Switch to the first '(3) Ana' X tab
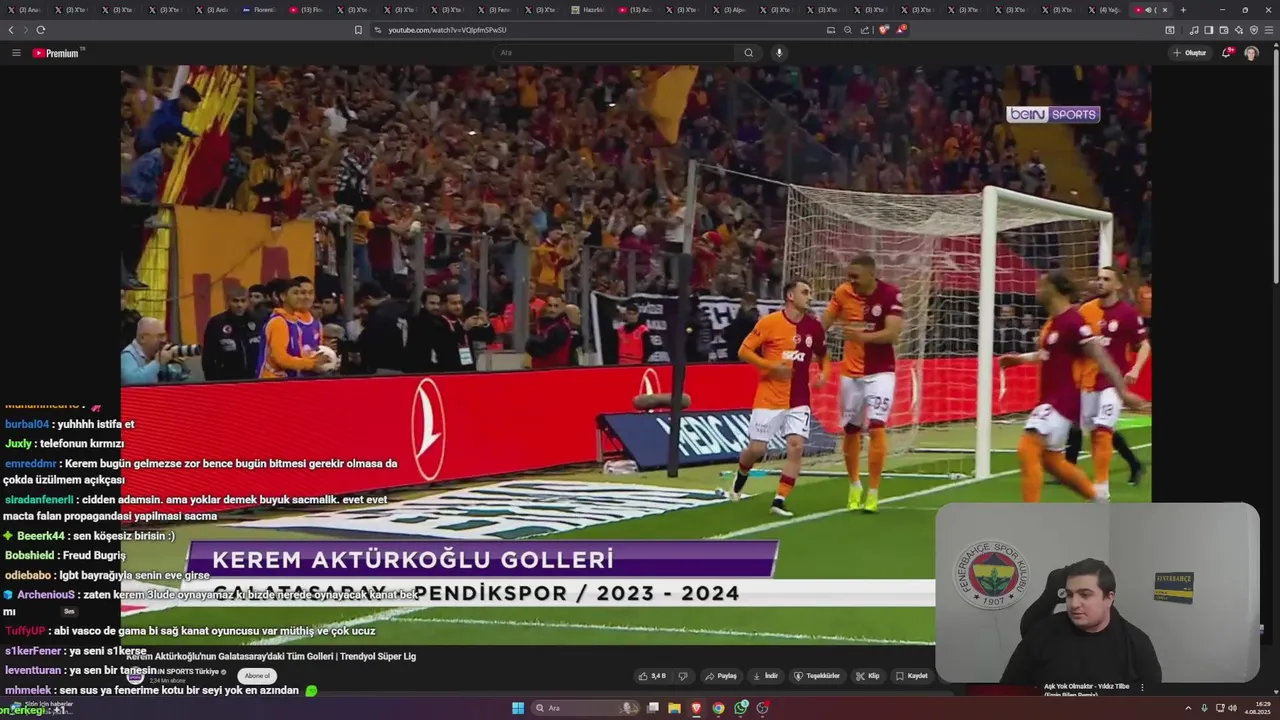The image size is (1280, 720). tap(23, 10)
